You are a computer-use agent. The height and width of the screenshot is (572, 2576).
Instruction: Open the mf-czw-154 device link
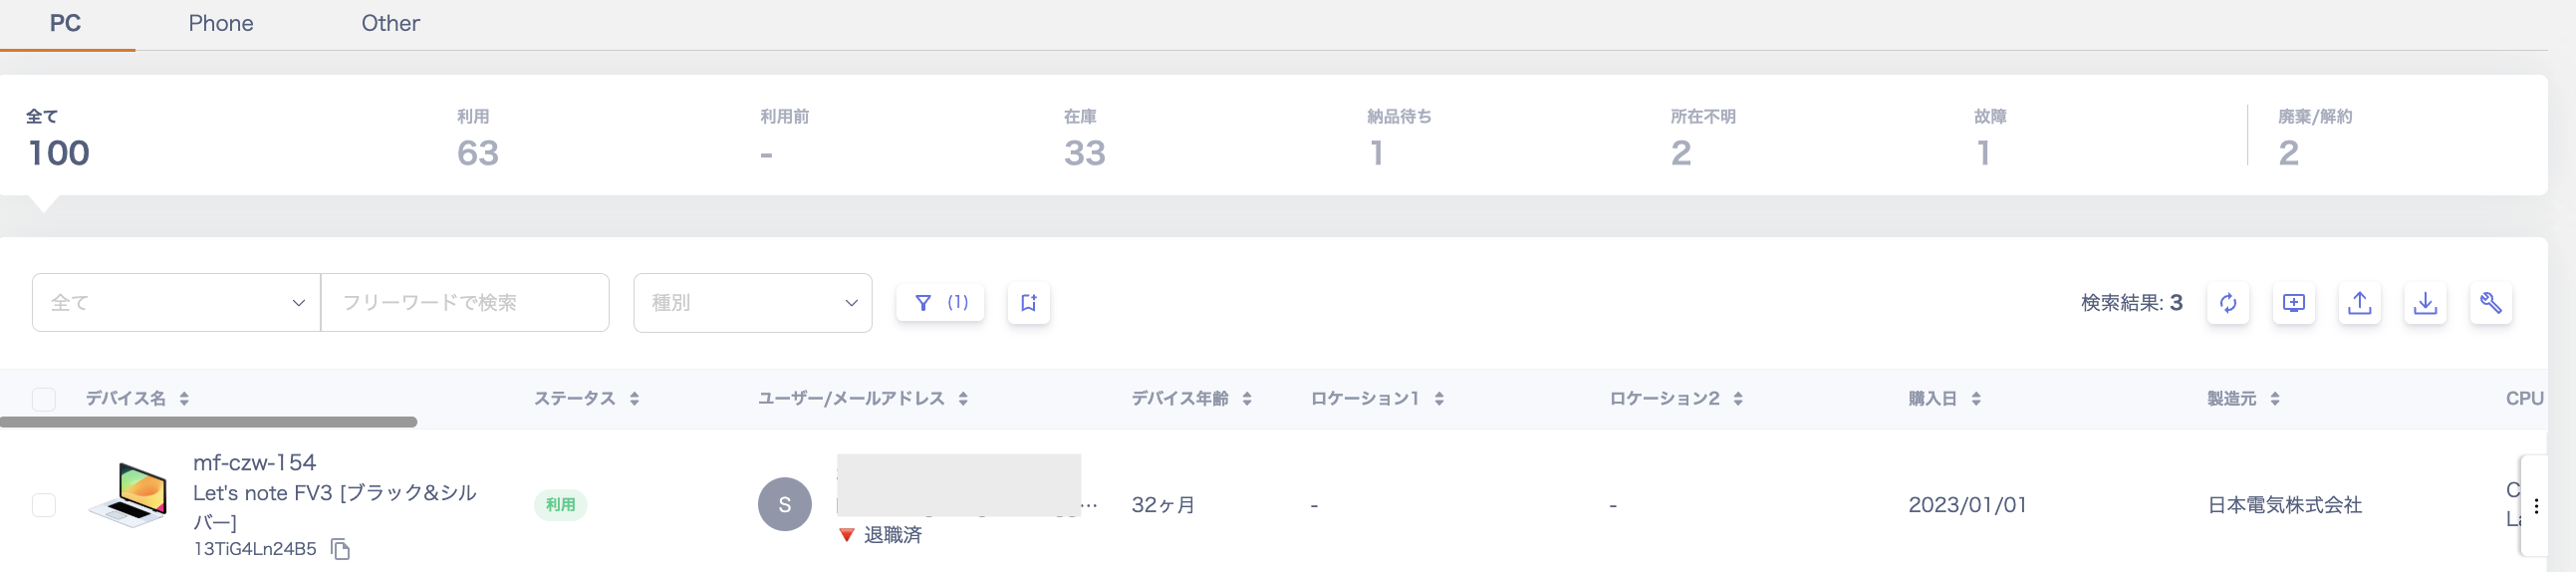pos(254,462)
